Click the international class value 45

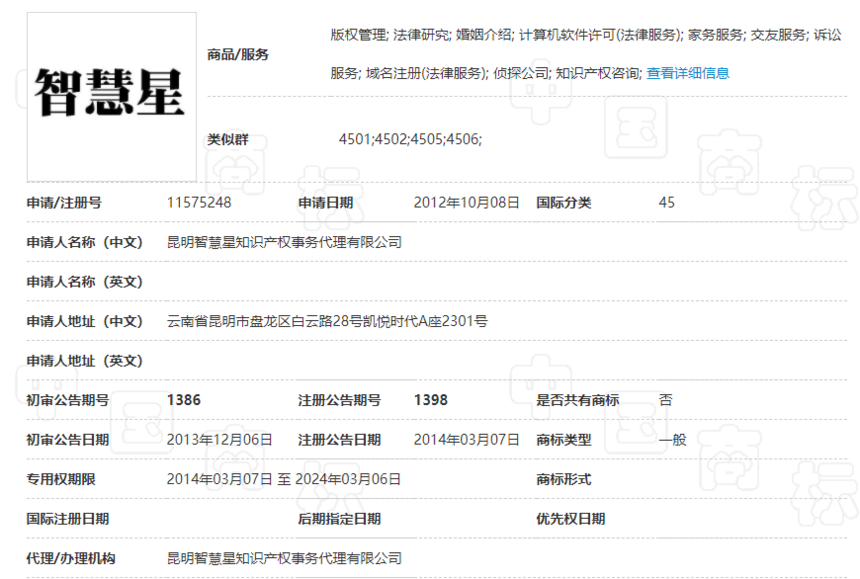tap(666, 203)
